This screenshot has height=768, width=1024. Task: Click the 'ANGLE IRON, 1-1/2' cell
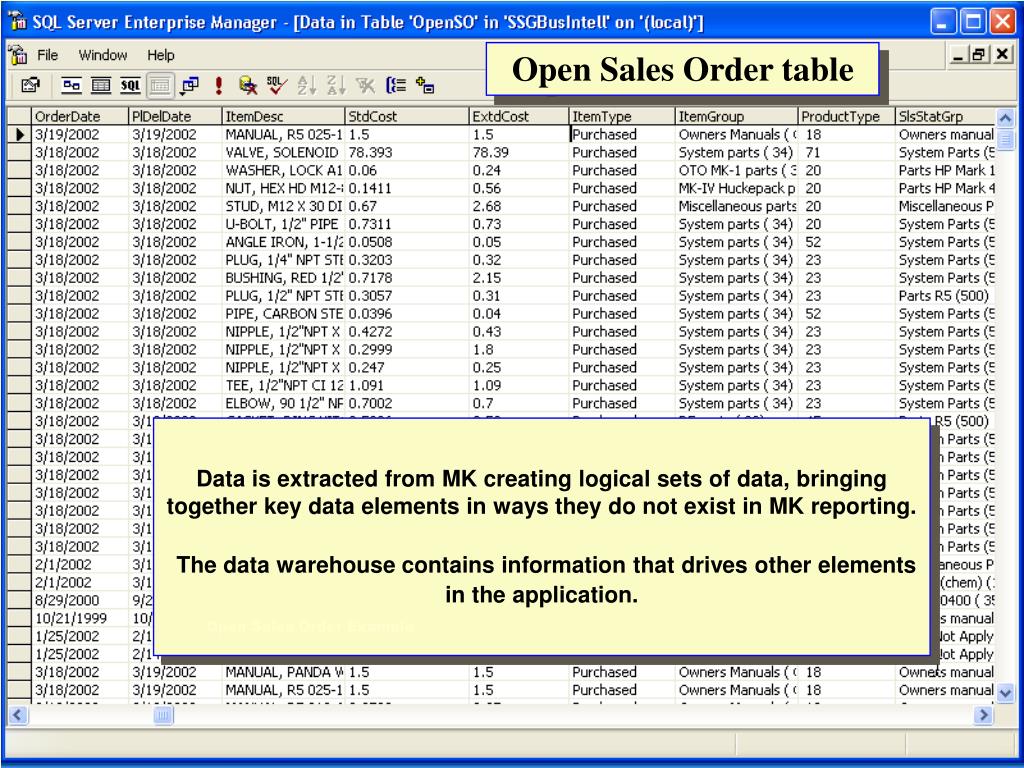[x=283, y=242]
